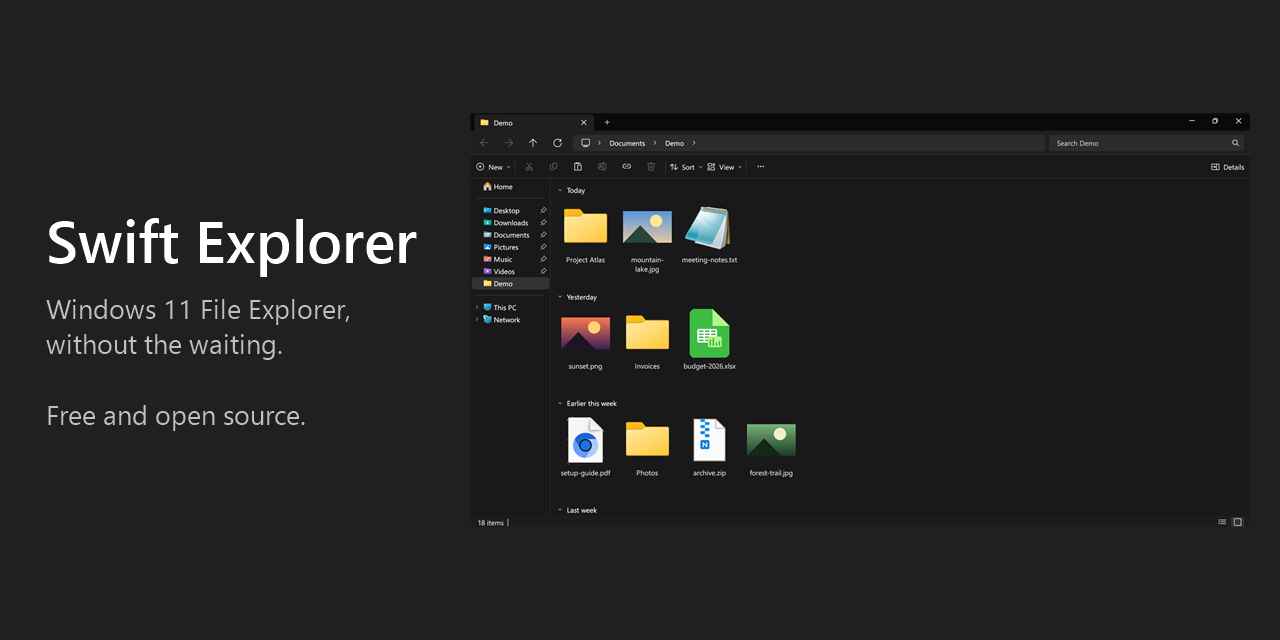Collapse the Earlier this week group

click(x=560, y=404)
